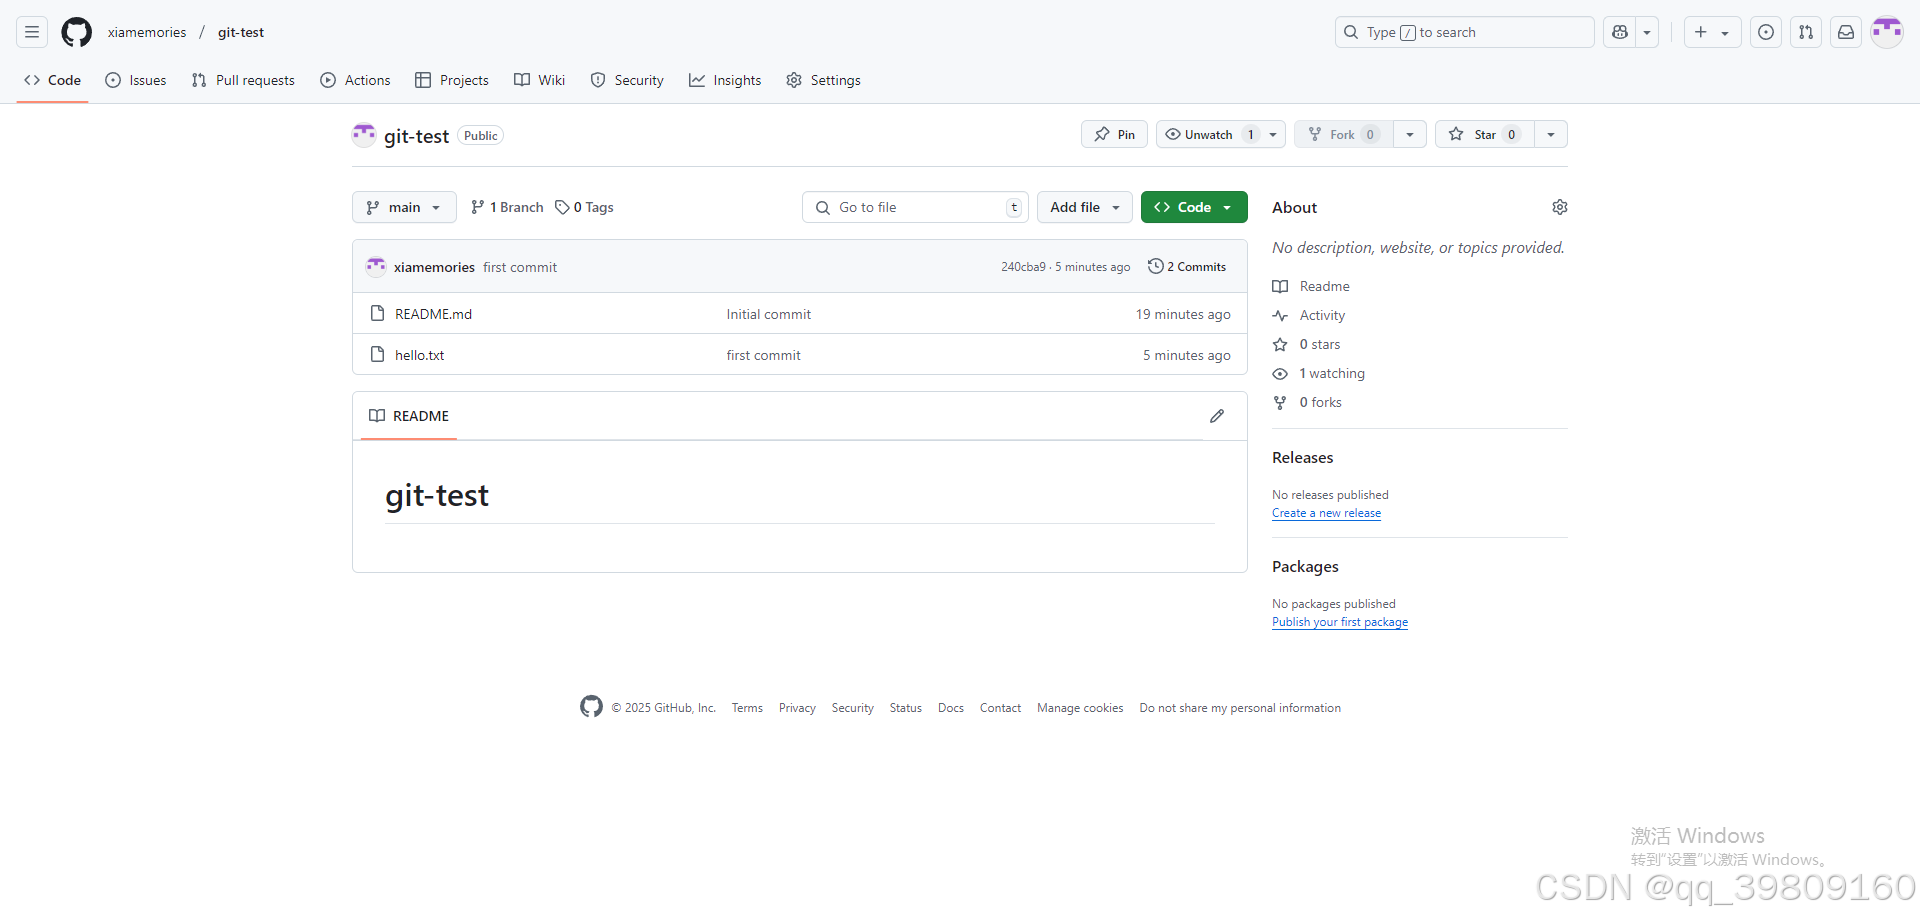The width and height of the screenshot is (1920, 919).
Task: Open xiamemories commit author link
Action: [434, 267]
